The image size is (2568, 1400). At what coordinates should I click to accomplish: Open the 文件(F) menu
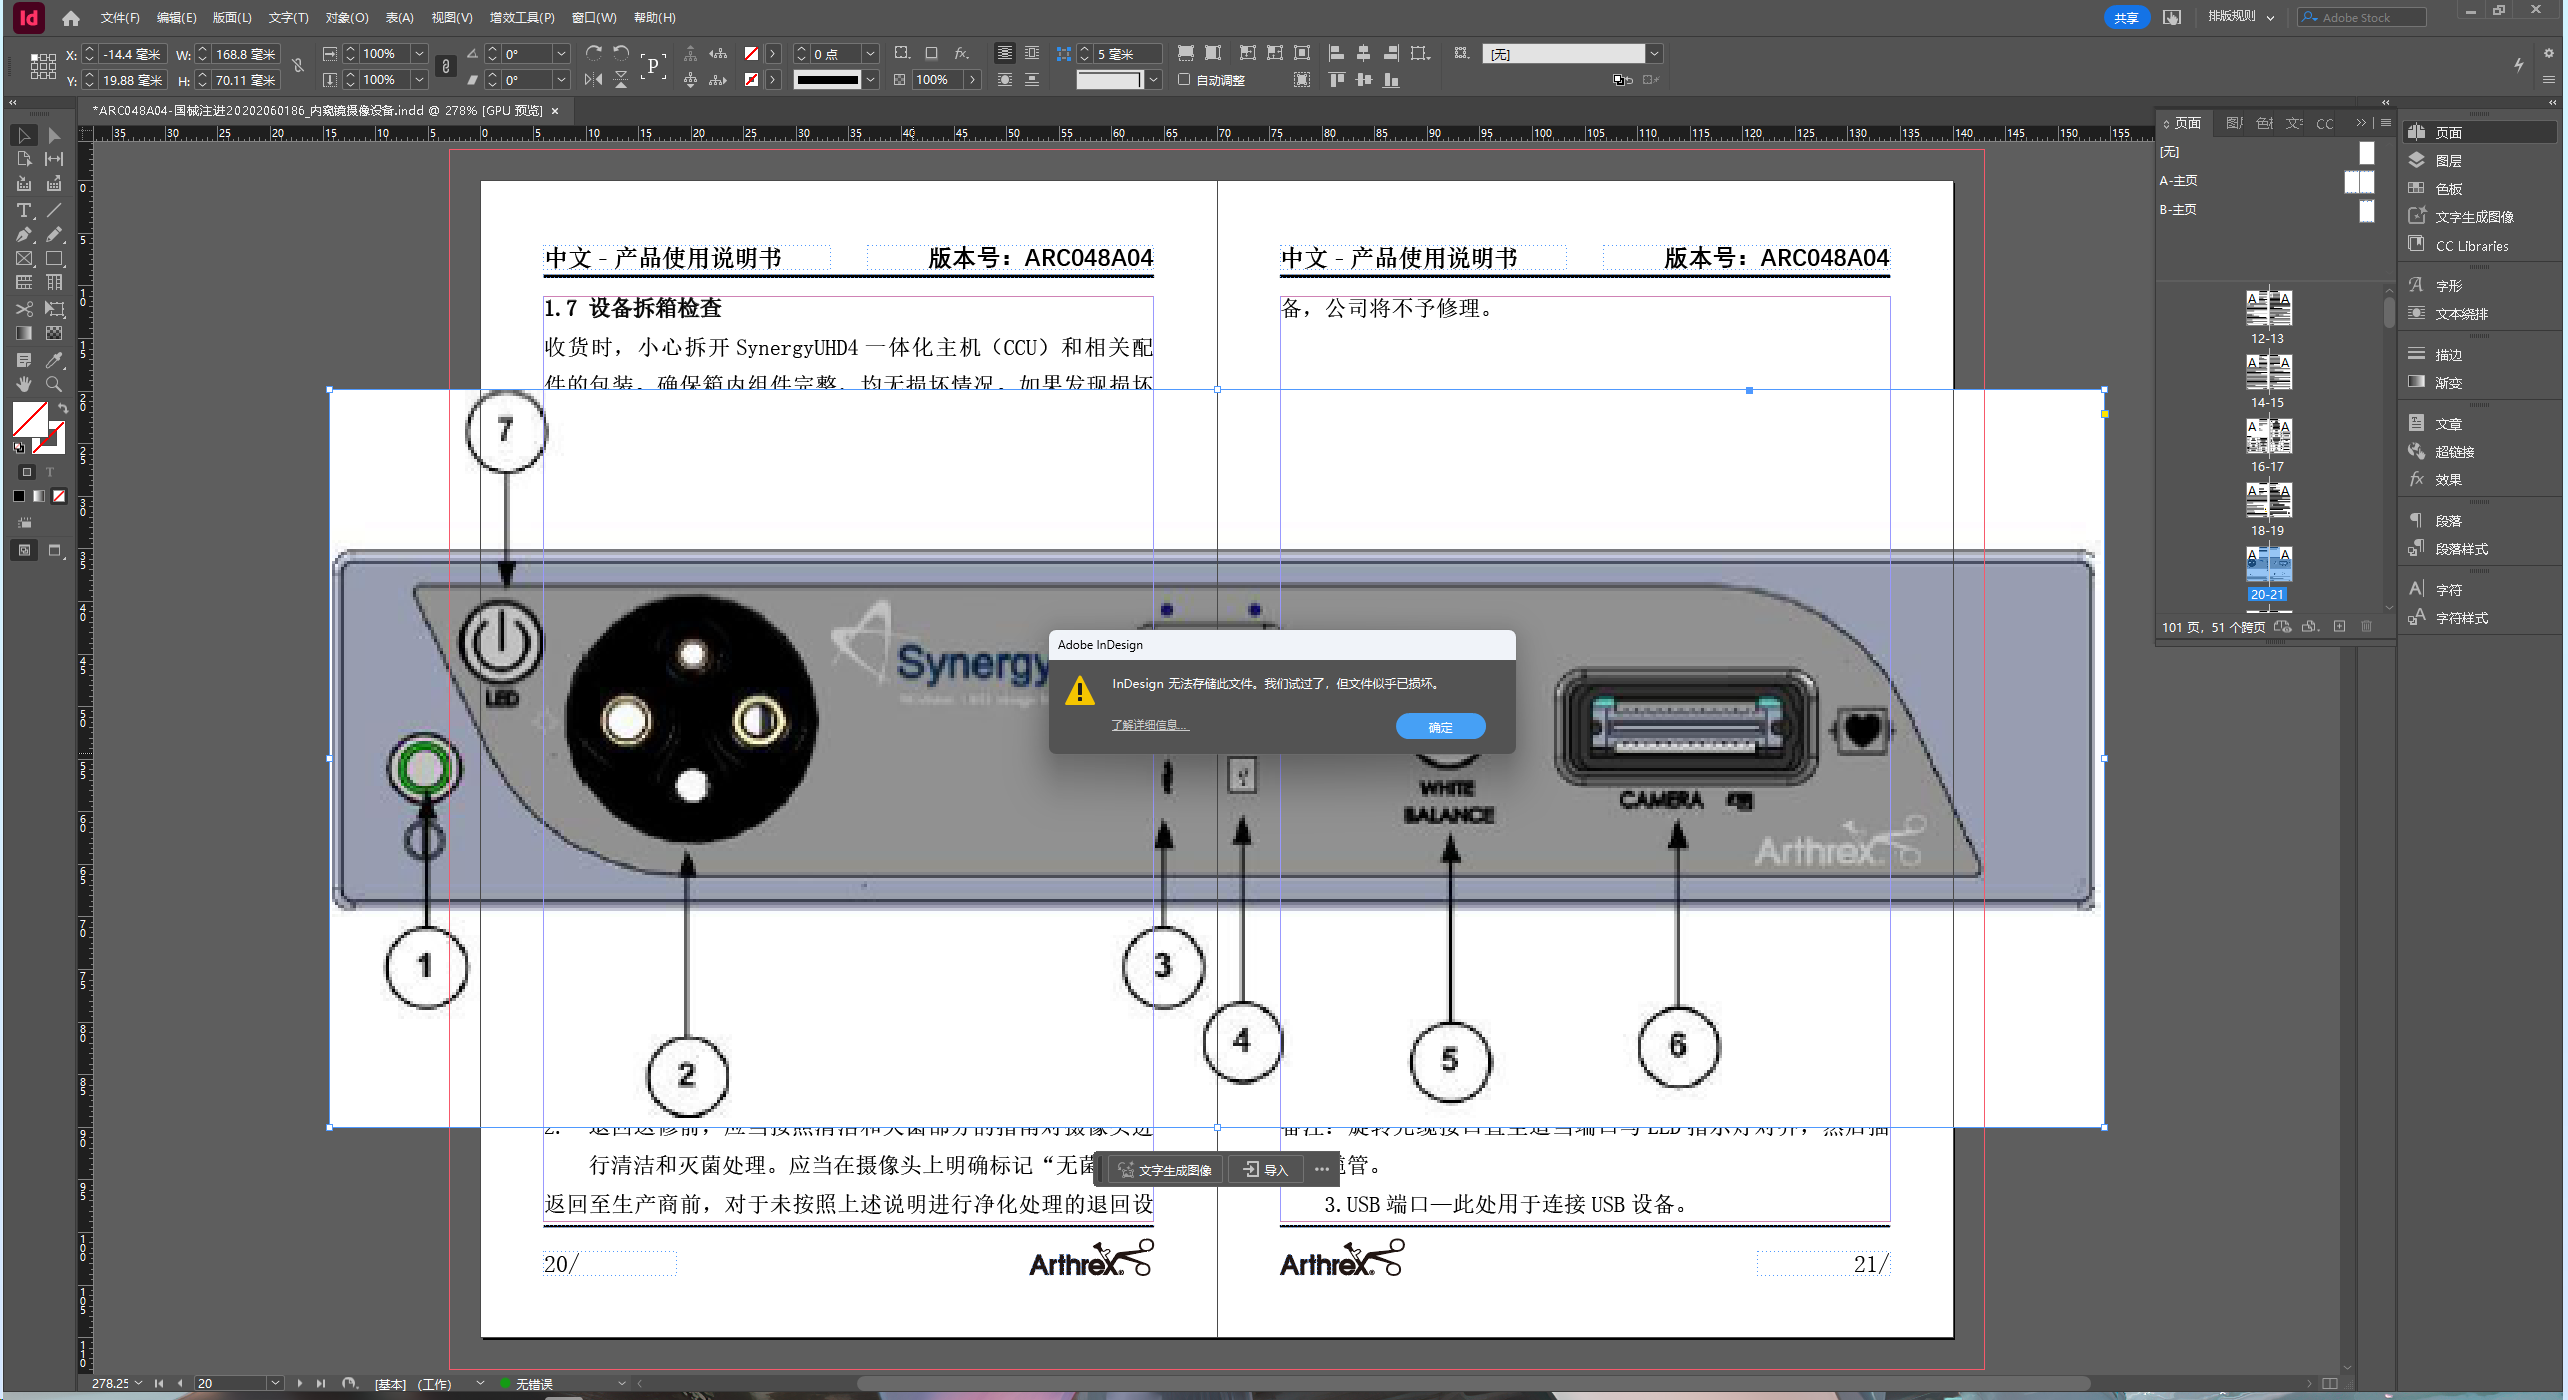tap(119, 18)
